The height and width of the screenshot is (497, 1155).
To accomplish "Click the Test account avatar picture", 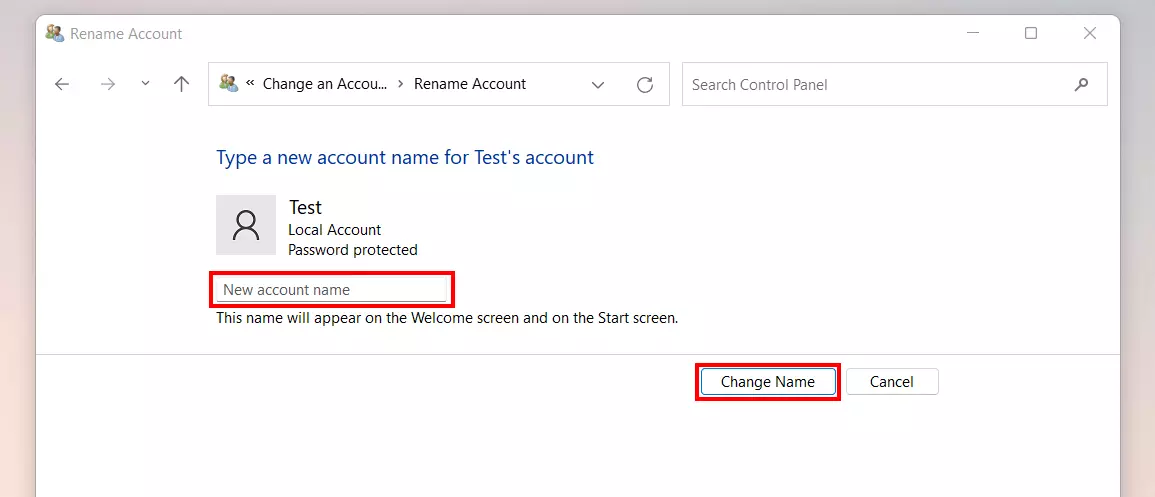I will [246, 225].
